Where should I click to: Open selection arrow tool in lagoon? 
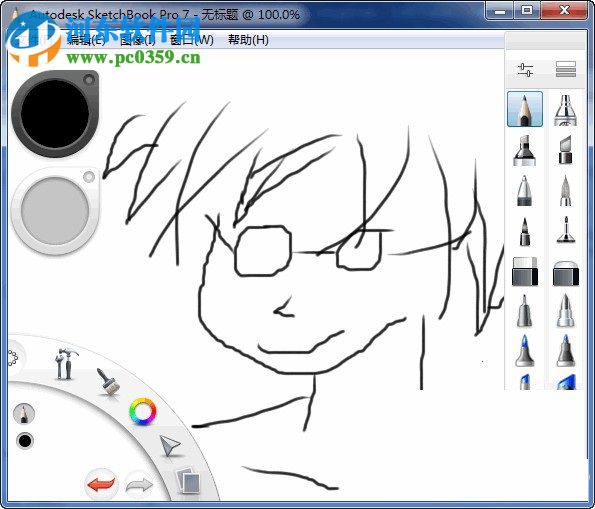pos(169,446)
